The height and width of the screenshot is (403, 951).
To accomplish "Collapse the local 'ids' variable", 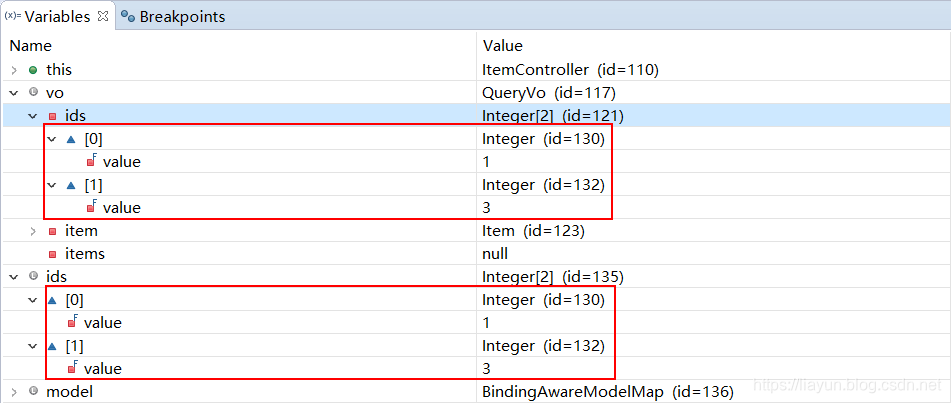I will (15, 277).
